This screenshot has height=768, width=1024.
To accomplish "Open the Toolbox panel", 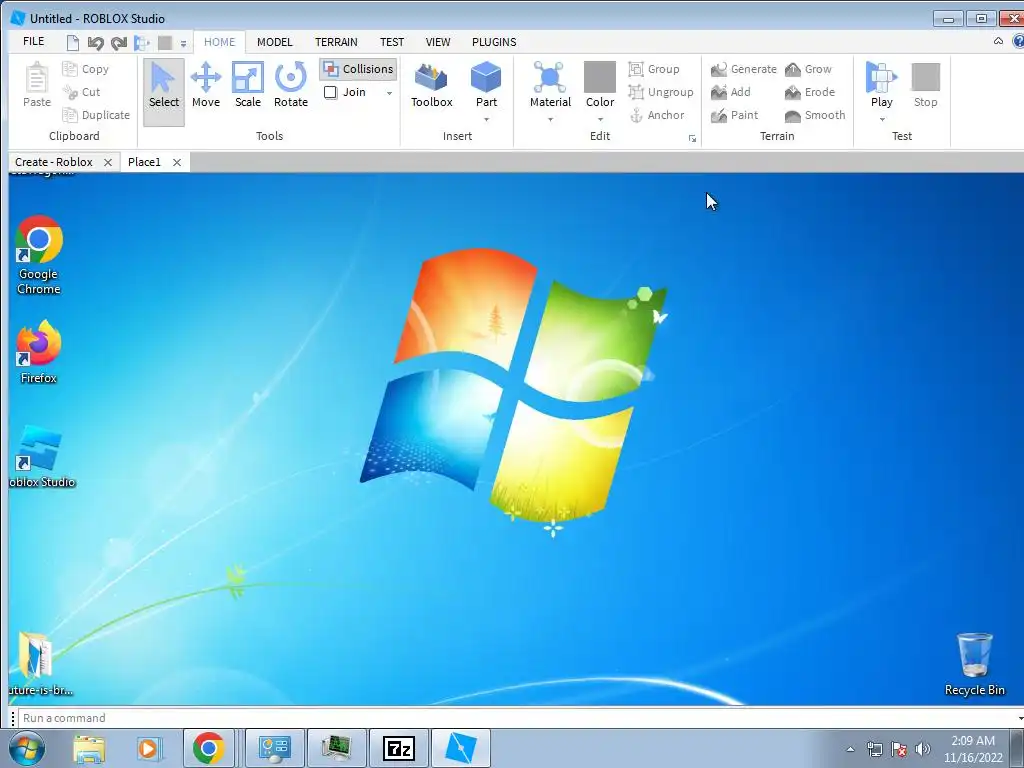I will pos(432,85).
